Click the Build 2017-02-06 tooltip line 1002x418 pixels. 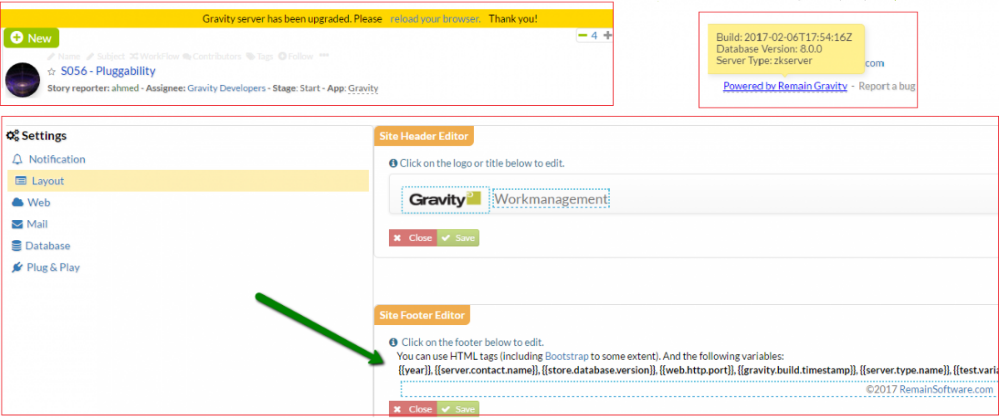(x=784, y=37)
